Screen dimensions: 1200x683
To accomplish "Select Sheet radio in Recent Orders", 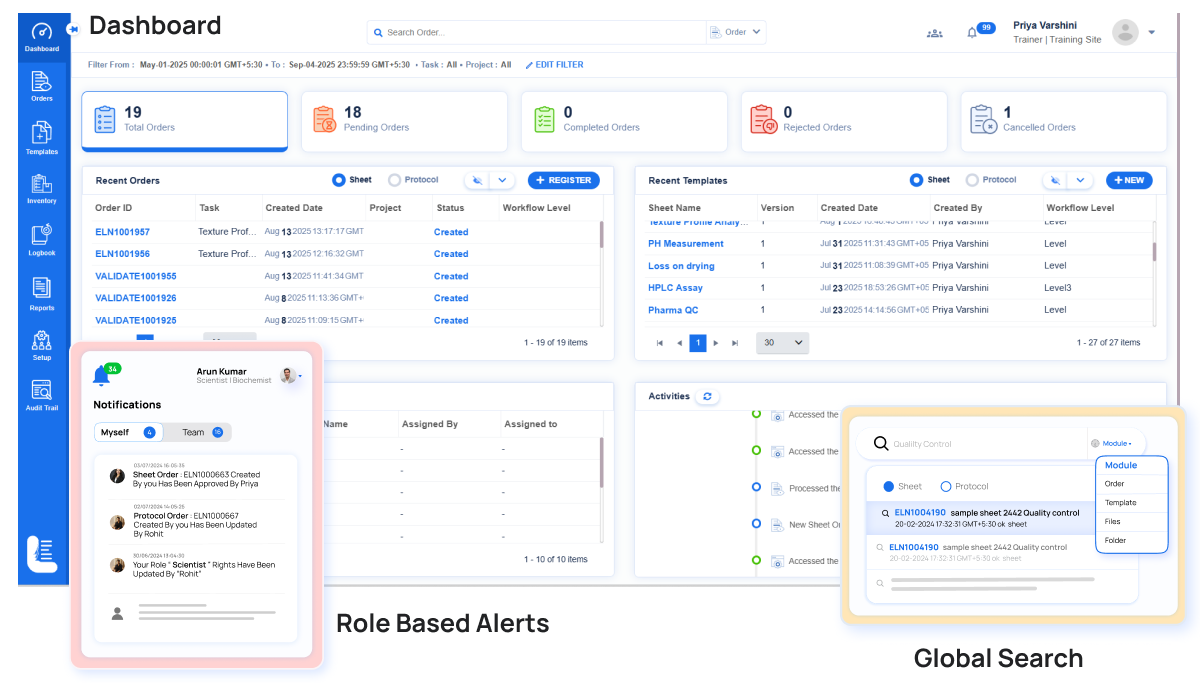I will 338,180.
